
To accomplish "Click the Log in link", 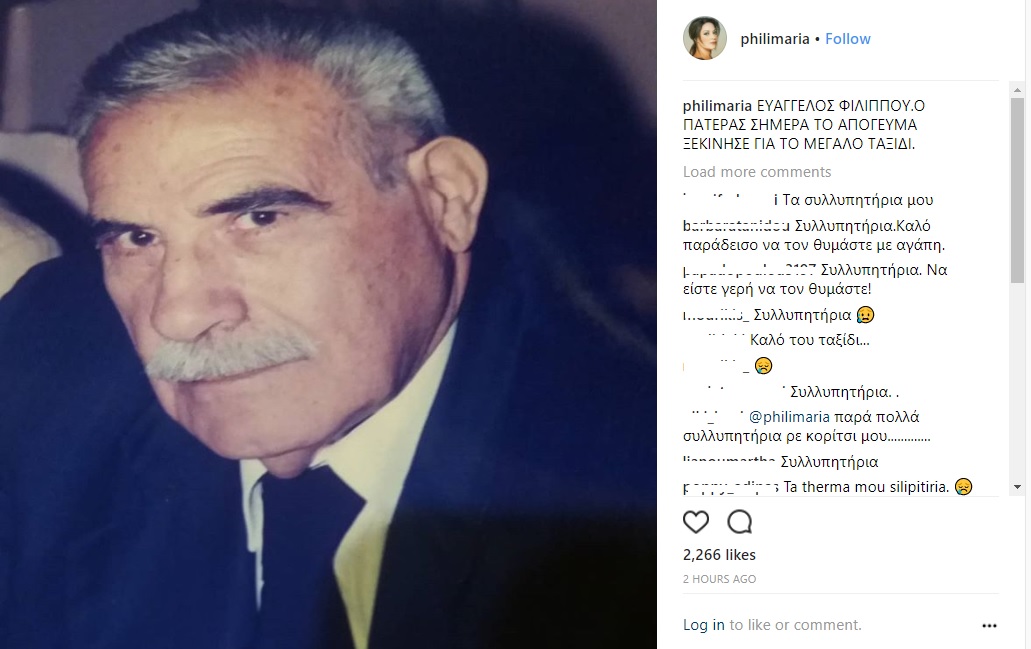I will pos(704,625).
